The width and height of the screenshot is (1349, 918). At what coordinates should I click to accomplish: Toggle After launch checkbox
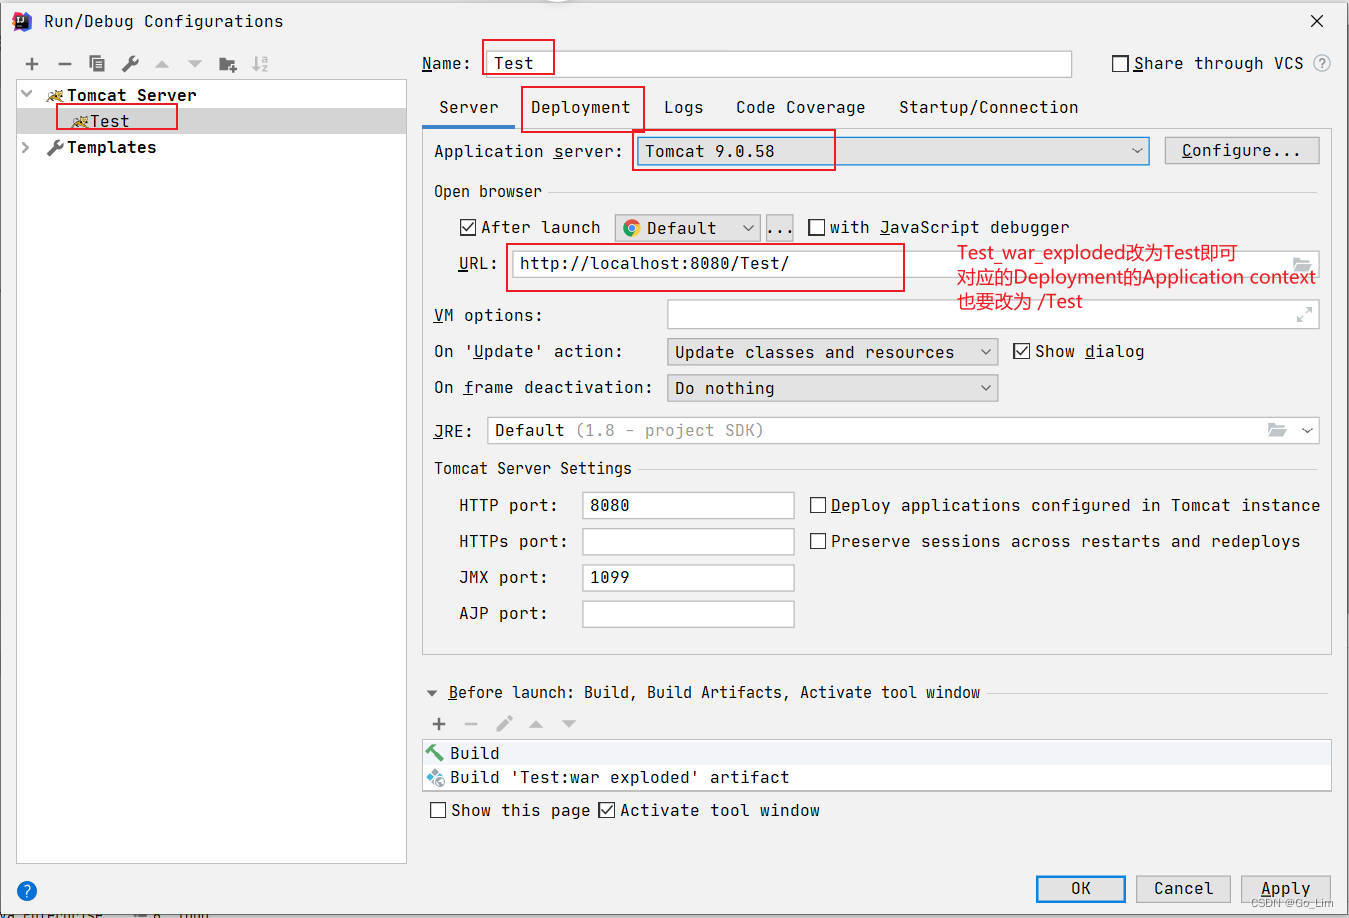(468, 227)
